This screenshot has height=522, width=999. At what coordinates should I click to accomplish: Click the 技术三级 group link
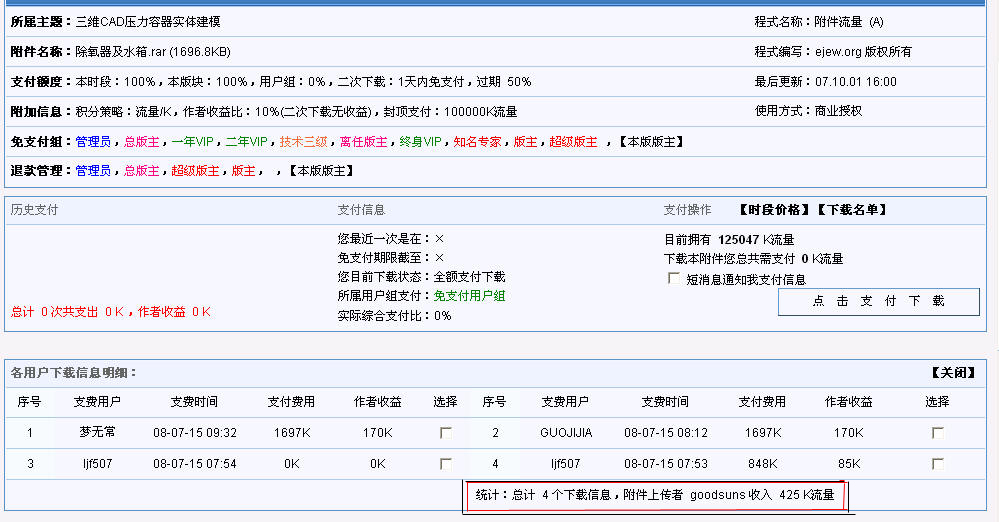pyautogui.click(x=303, y=141)
